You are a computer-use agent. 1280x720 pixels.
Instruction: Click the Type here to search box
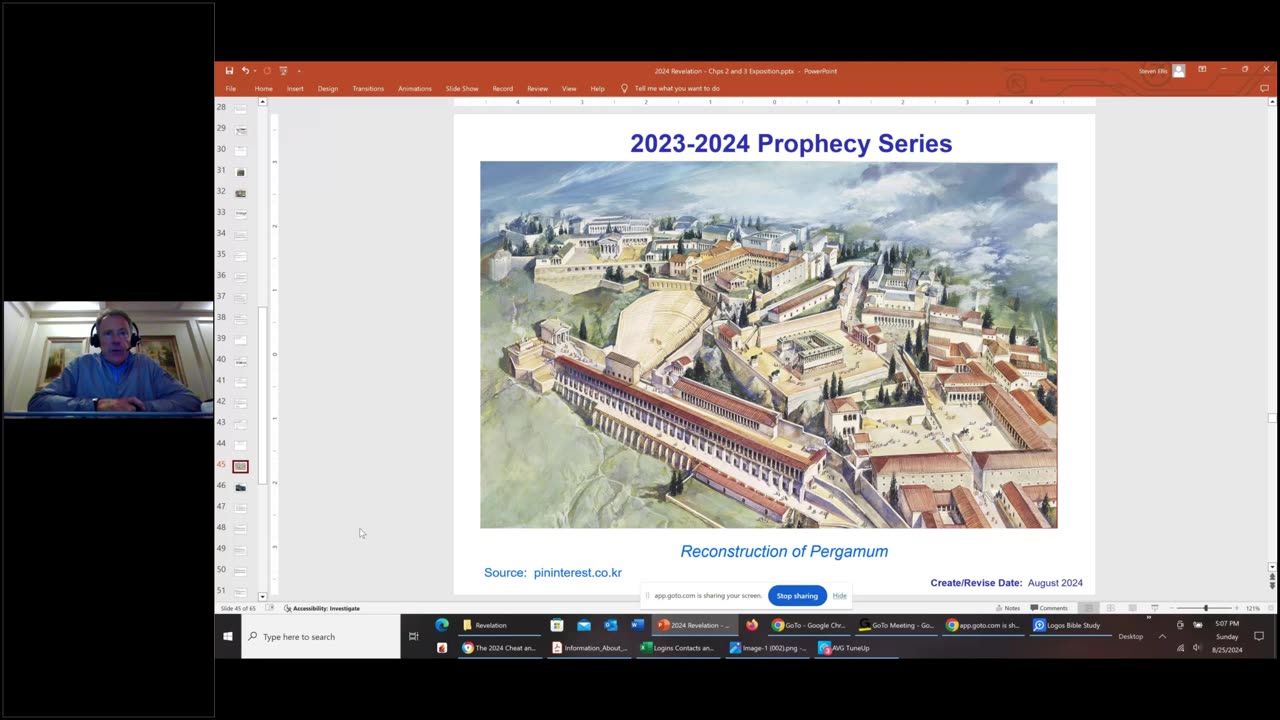pos(321,636)
